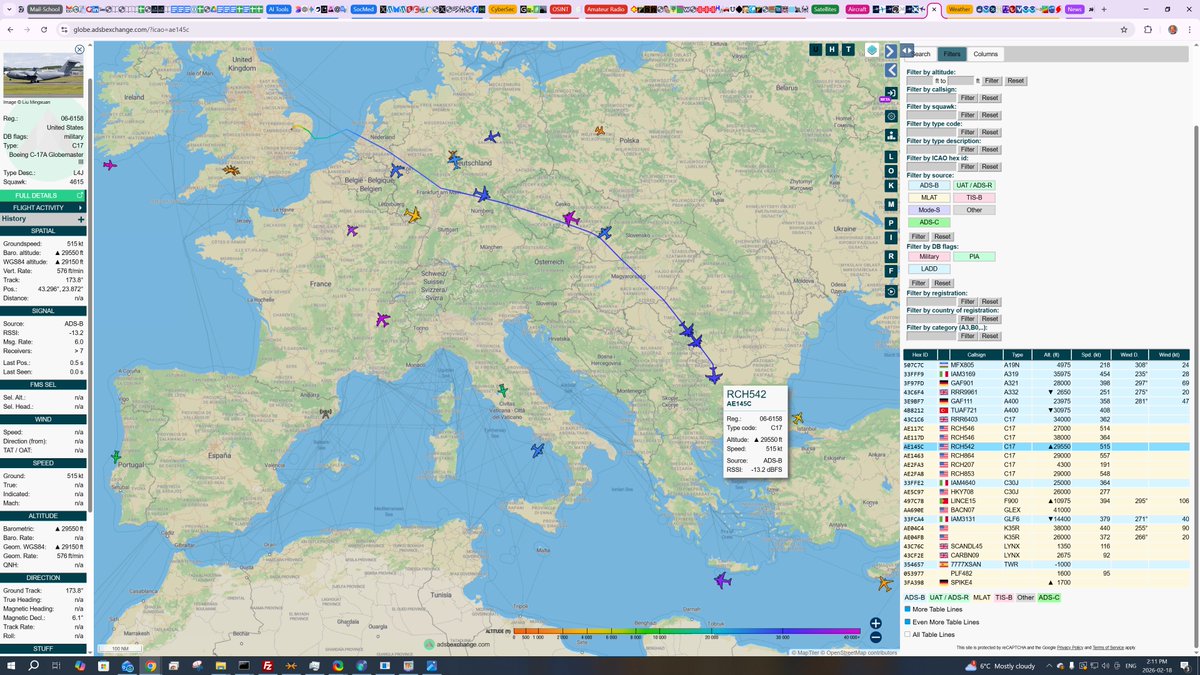This screenshot has width=1200, height=675.
Task: Toggle the U map button
Action: tap(817, 49)
